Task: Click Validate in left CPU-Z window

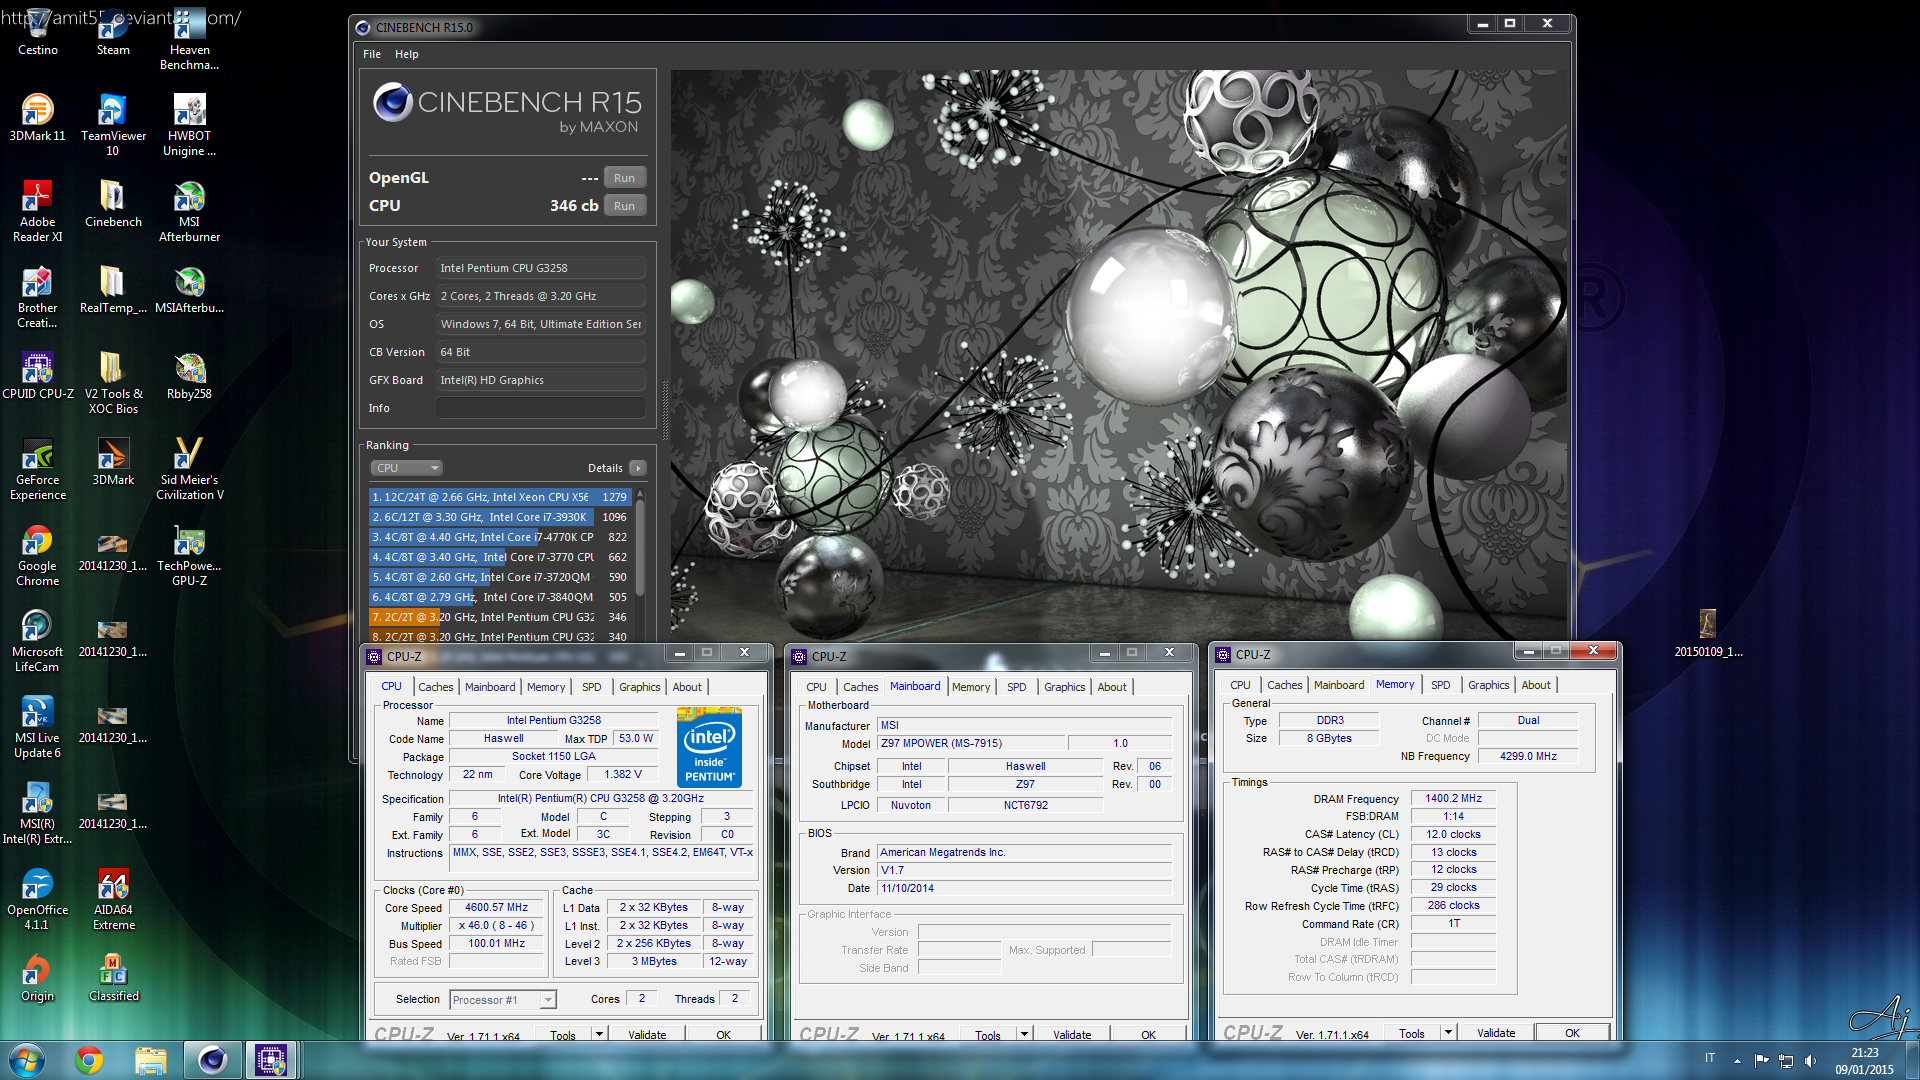Action: click(x=647, y=1035)
